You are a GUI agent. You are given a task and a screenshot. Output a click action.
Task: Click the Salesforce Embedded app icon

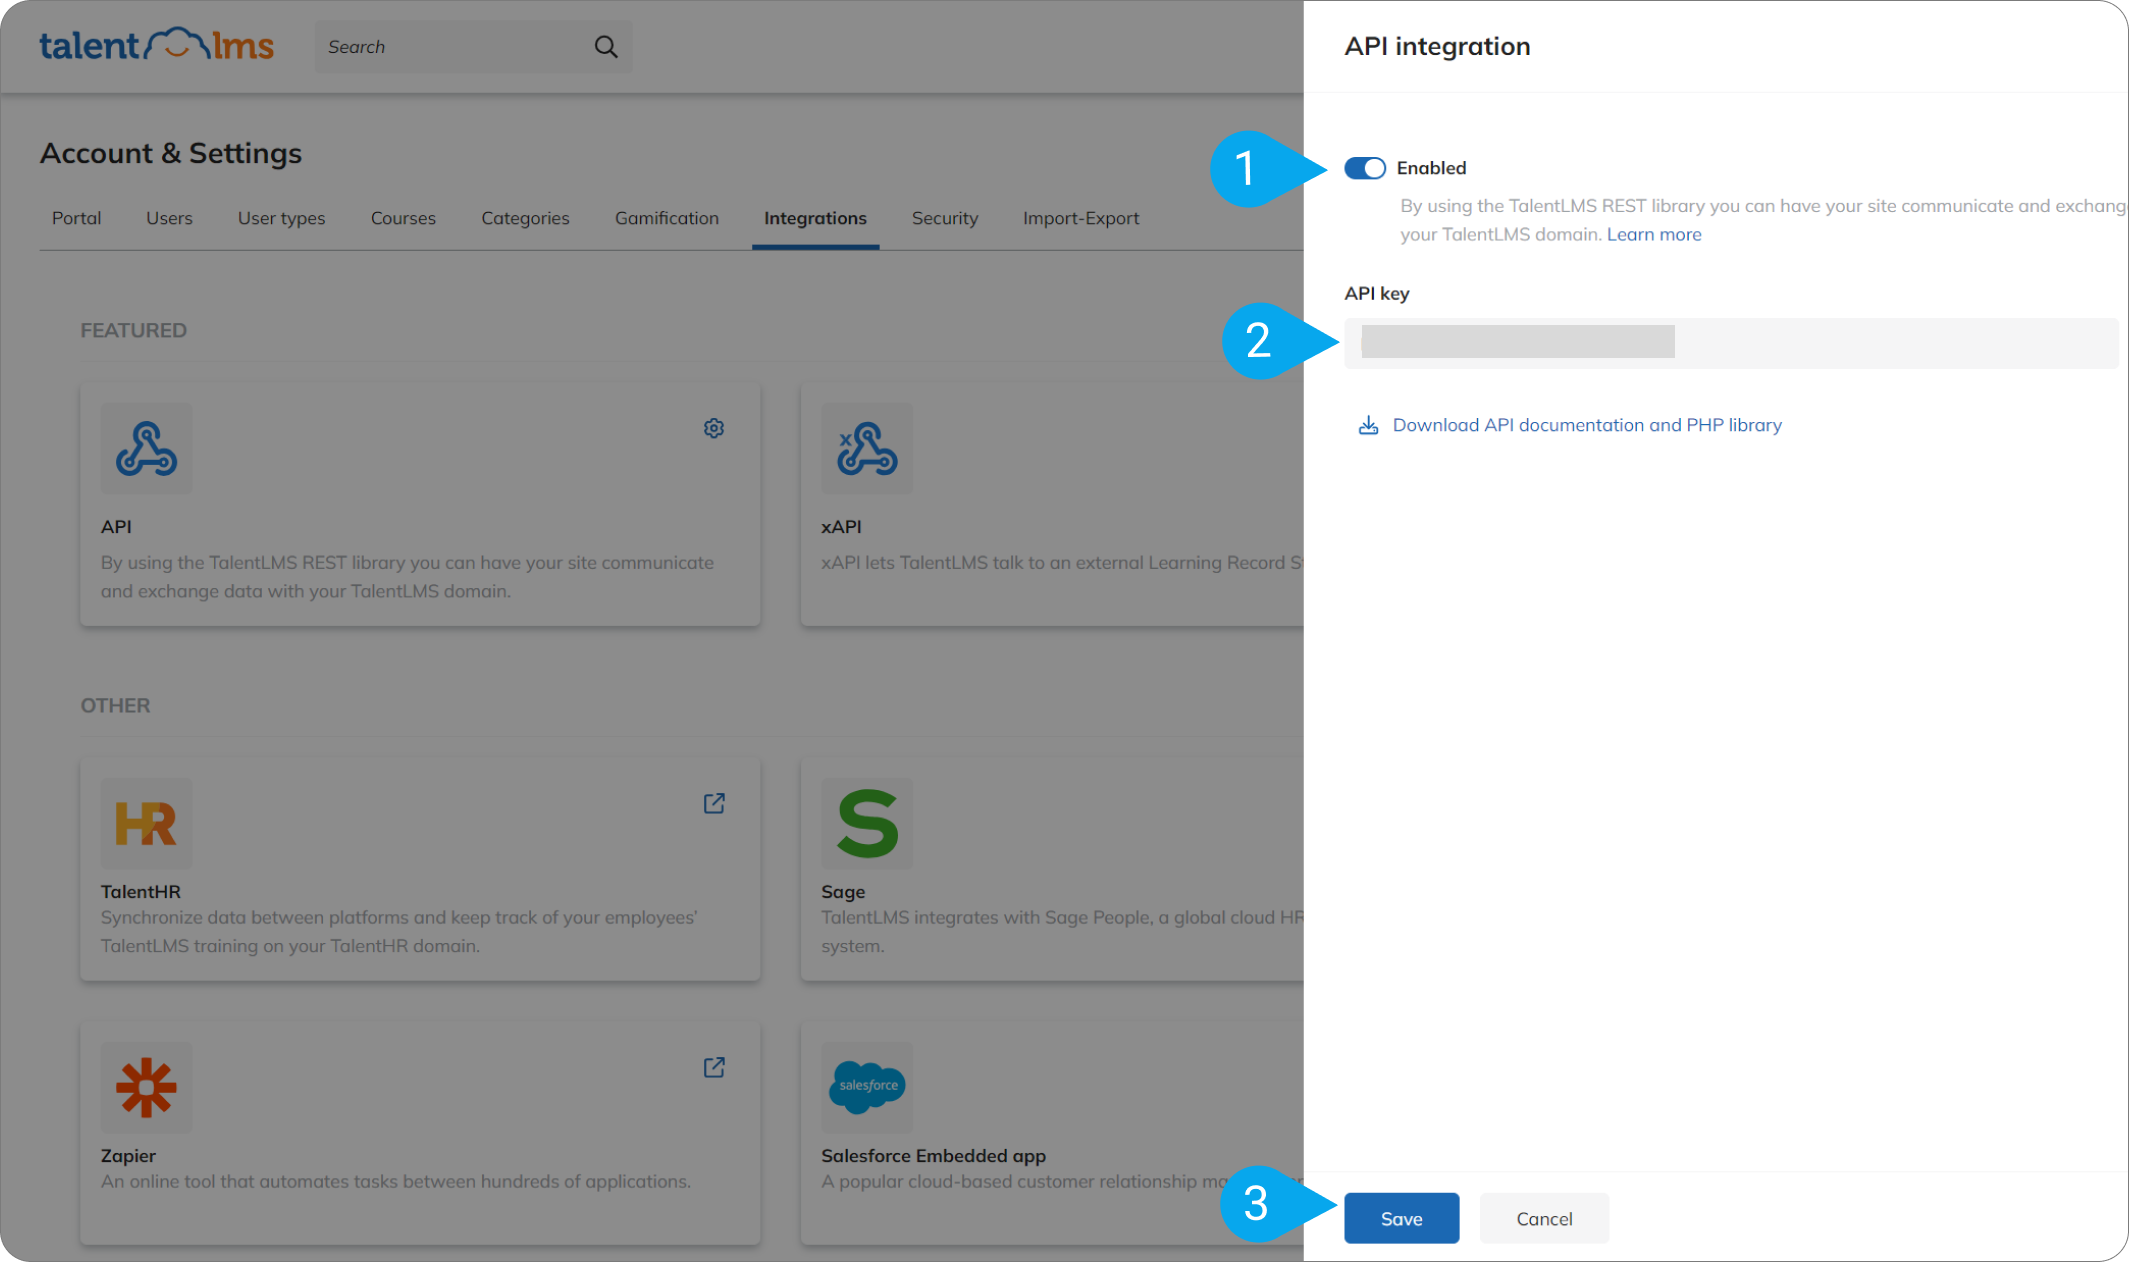coord(866,1088)
